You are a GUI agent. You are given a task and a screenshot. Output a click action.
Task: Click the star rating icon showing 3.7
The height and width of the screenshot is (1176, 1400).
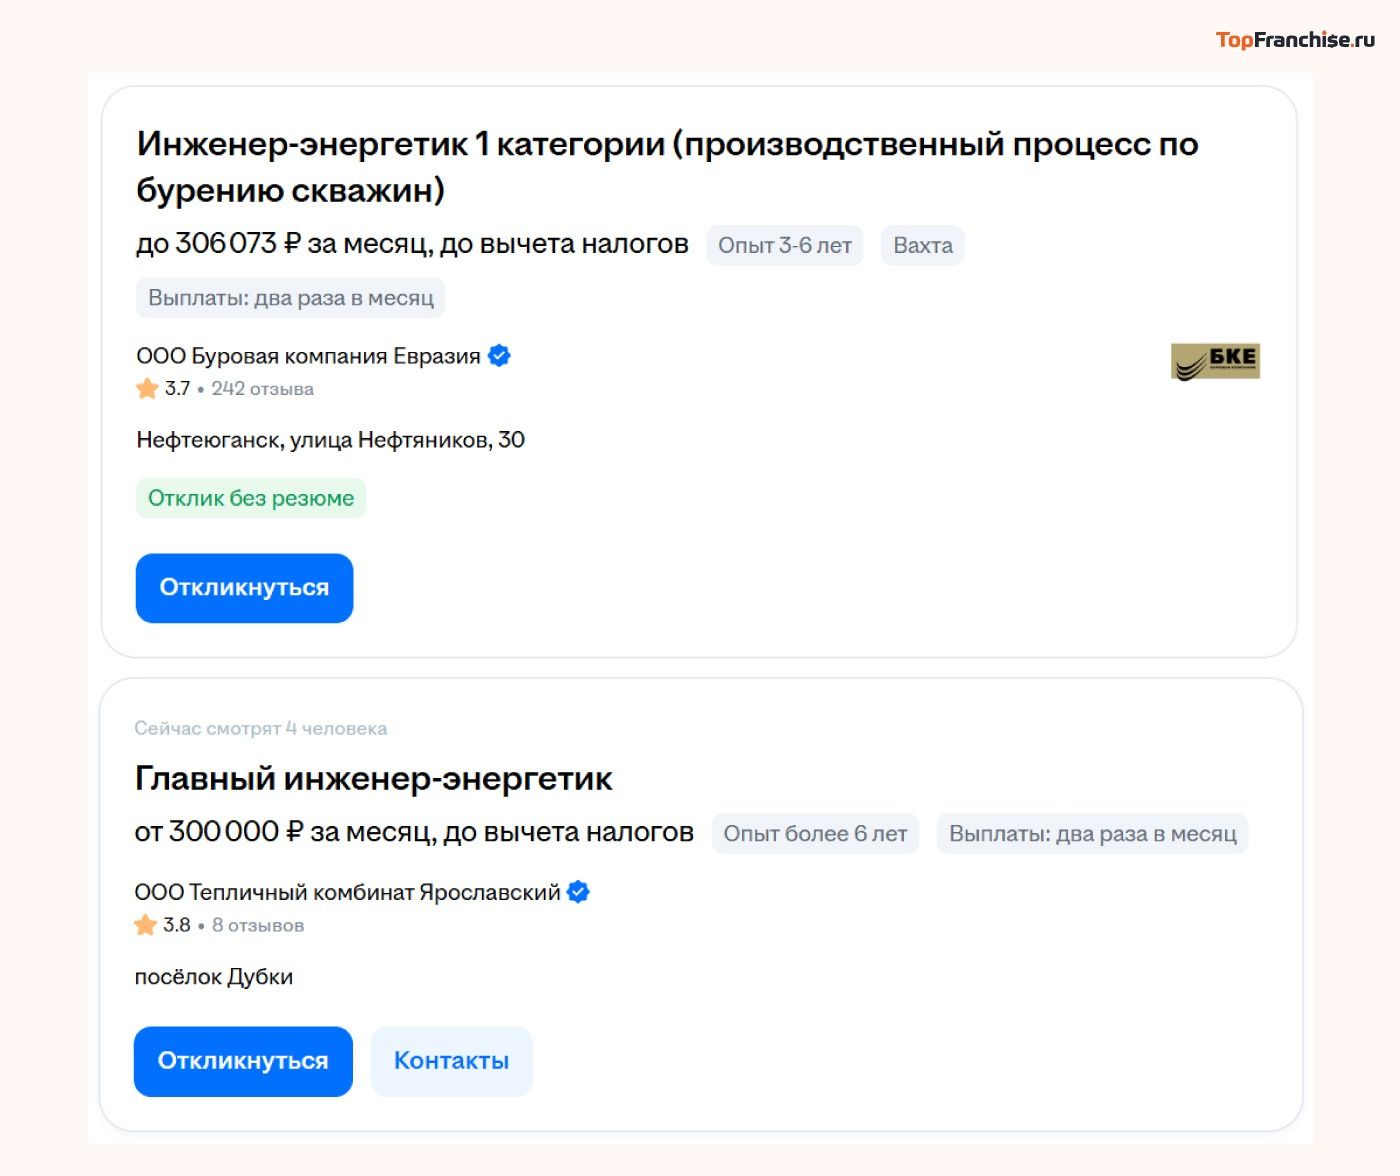click(x=148, y=389)
